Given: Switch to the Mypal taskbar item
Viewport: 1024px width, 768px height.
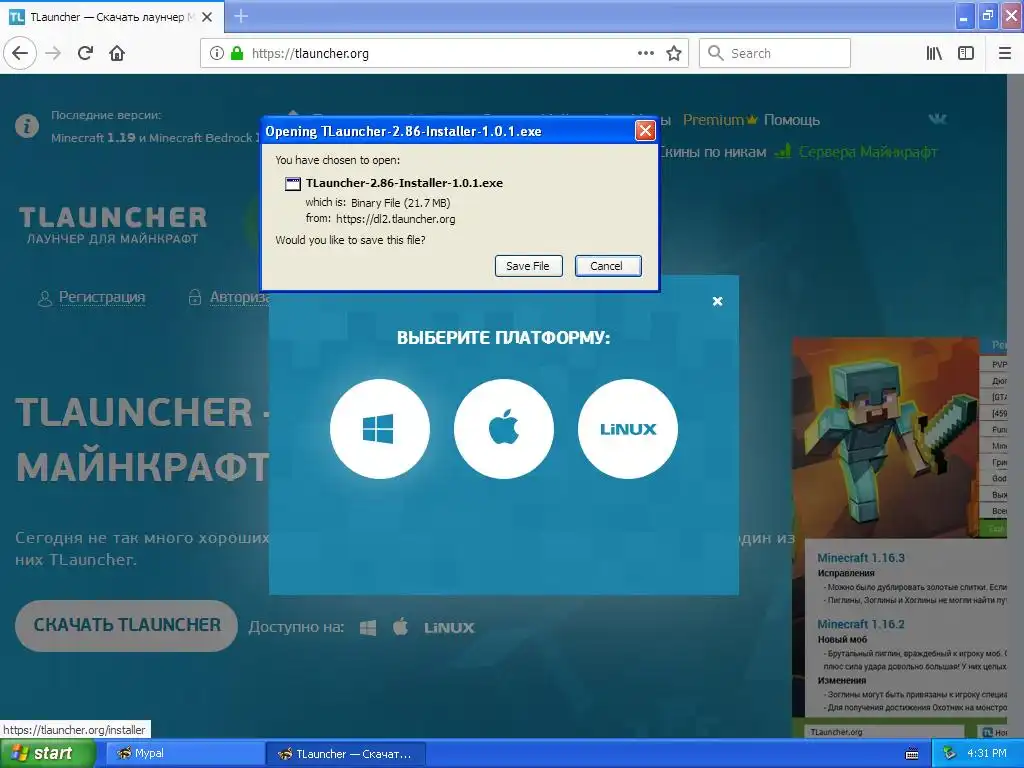Looking at the screenshot, I should 184,754.
